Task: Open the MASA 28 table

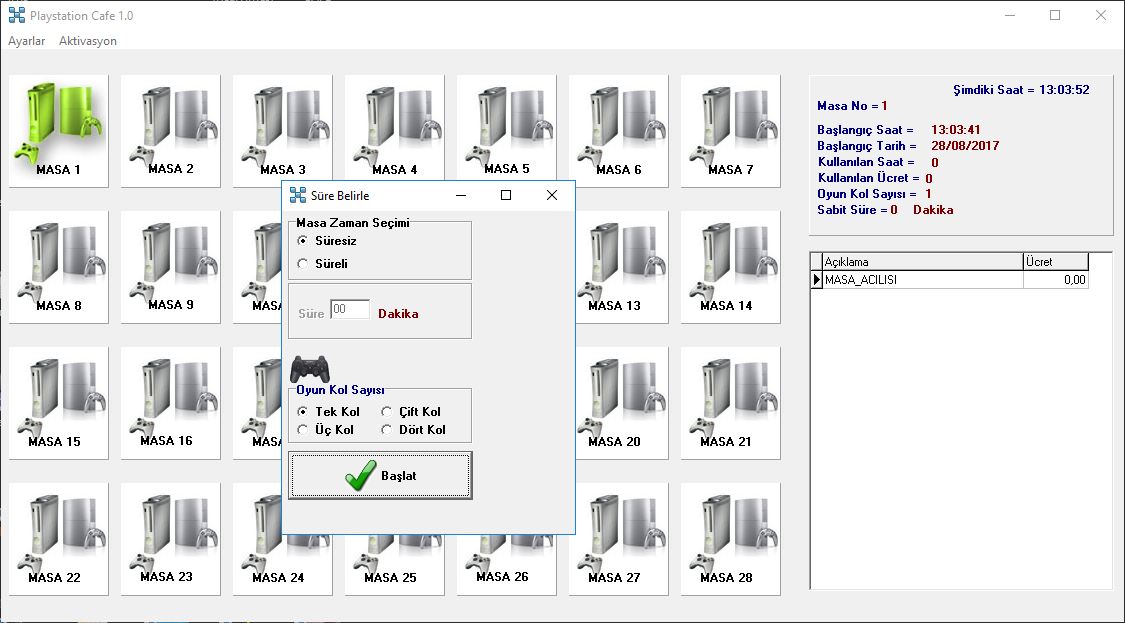Action: tap(730, 539)
